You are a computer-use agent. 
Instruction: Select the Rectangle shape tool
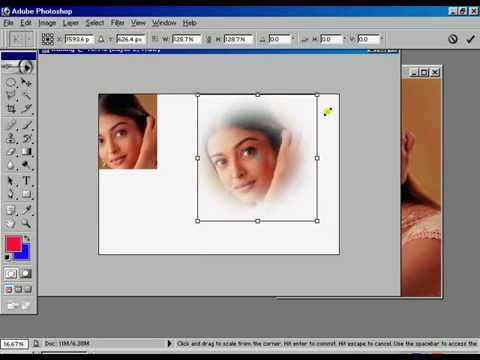[x=26, y=194]
